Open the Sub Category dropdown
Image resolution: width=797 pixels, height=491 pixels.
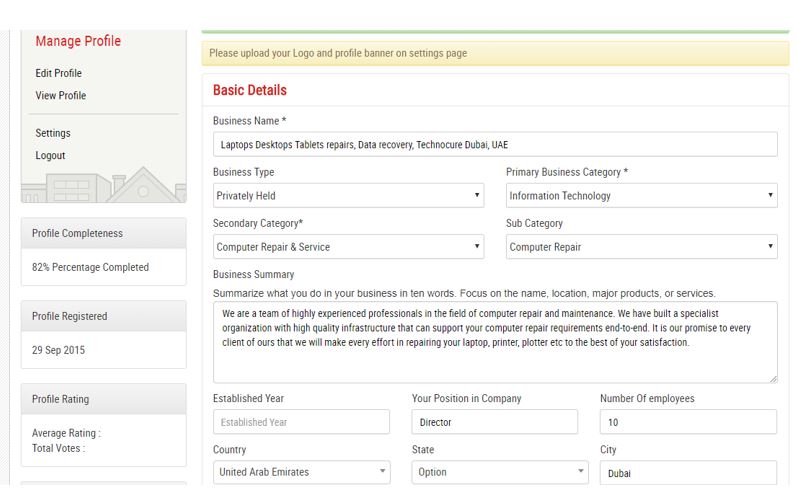[x=641, y=247]
